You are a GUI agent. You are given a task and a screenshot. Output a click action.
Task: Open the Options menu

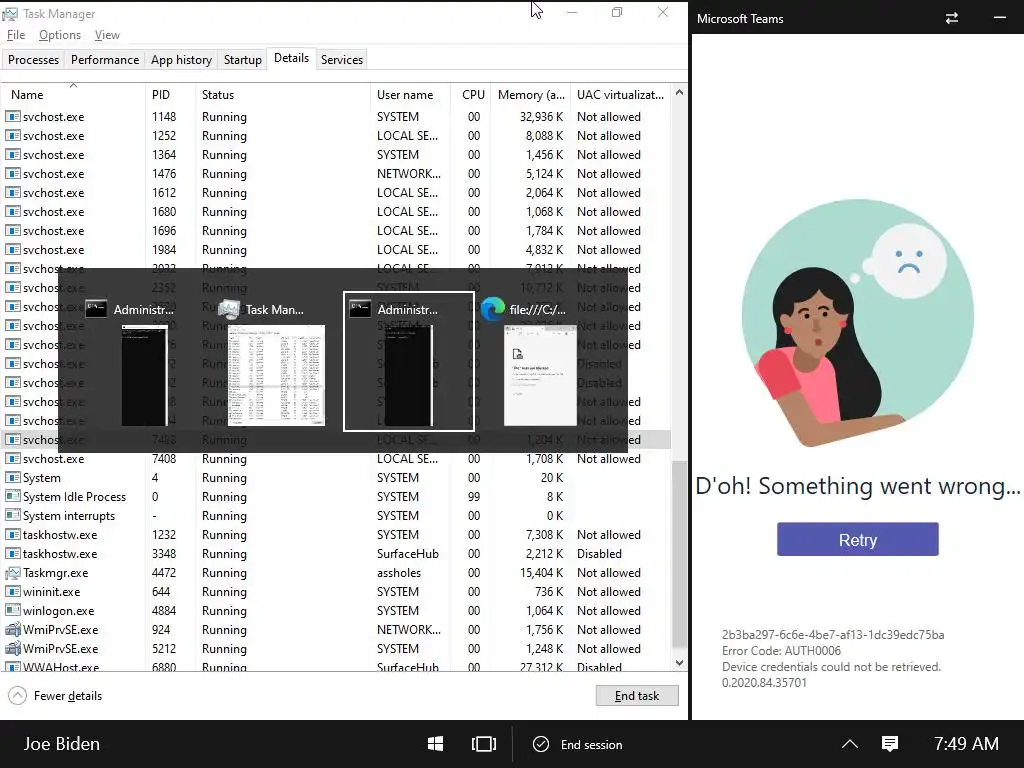(59, 35)
